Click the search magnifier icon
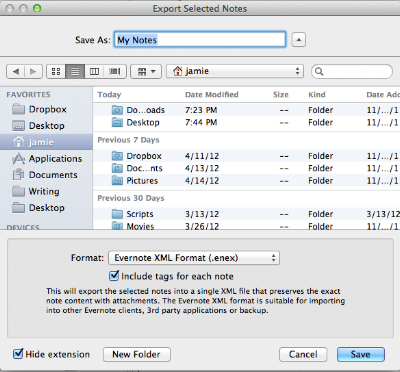This screenshot has height=372, width=400. (319, 71)
